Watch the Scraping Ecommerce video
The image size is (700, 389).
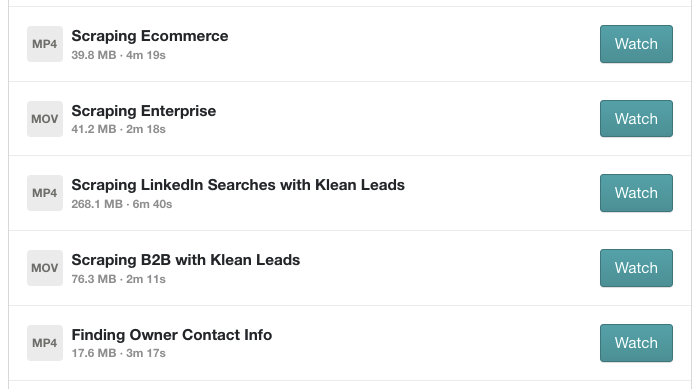(x=636, y=44)
